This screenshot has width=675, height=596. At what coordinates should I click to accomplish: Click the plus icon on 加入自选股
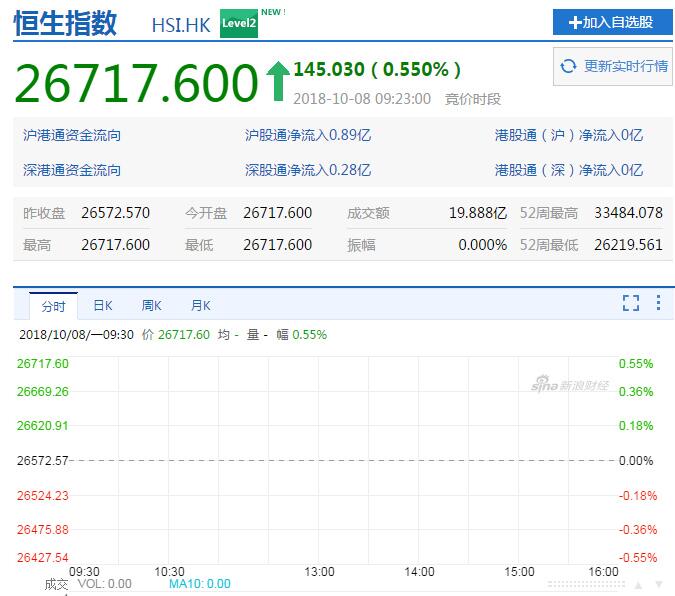click(x=575, y=22)
